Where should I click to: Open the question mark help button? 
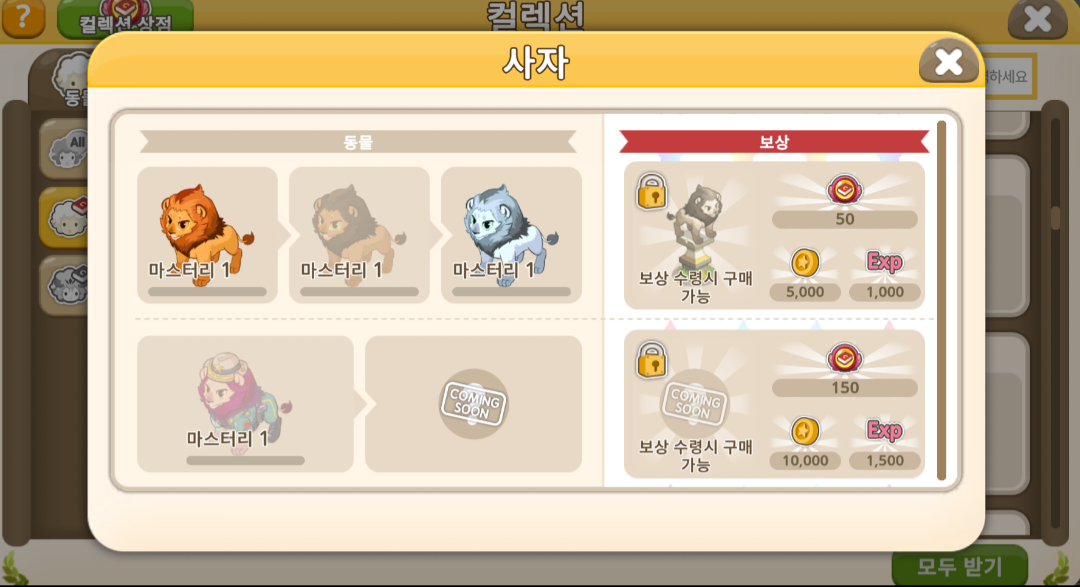tap(23, 17)
